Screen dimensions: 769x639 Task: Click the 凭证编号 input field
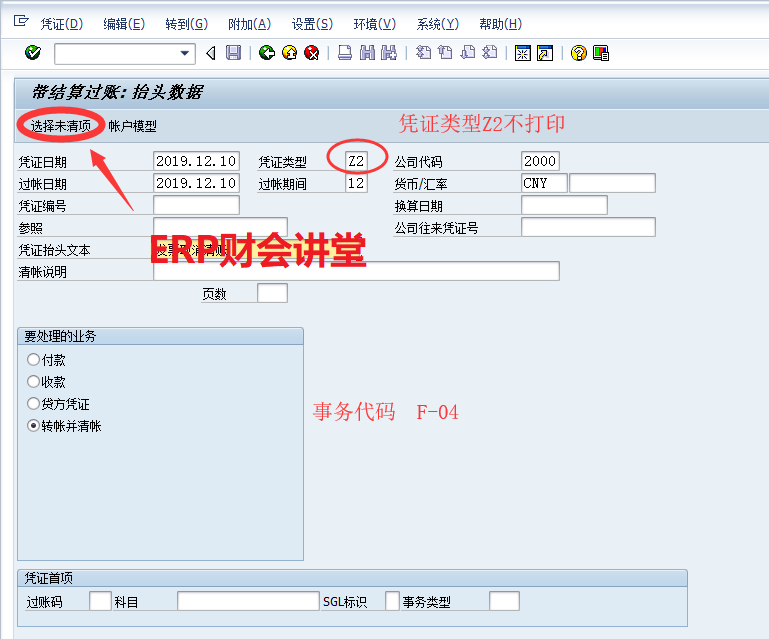(196, 205)
